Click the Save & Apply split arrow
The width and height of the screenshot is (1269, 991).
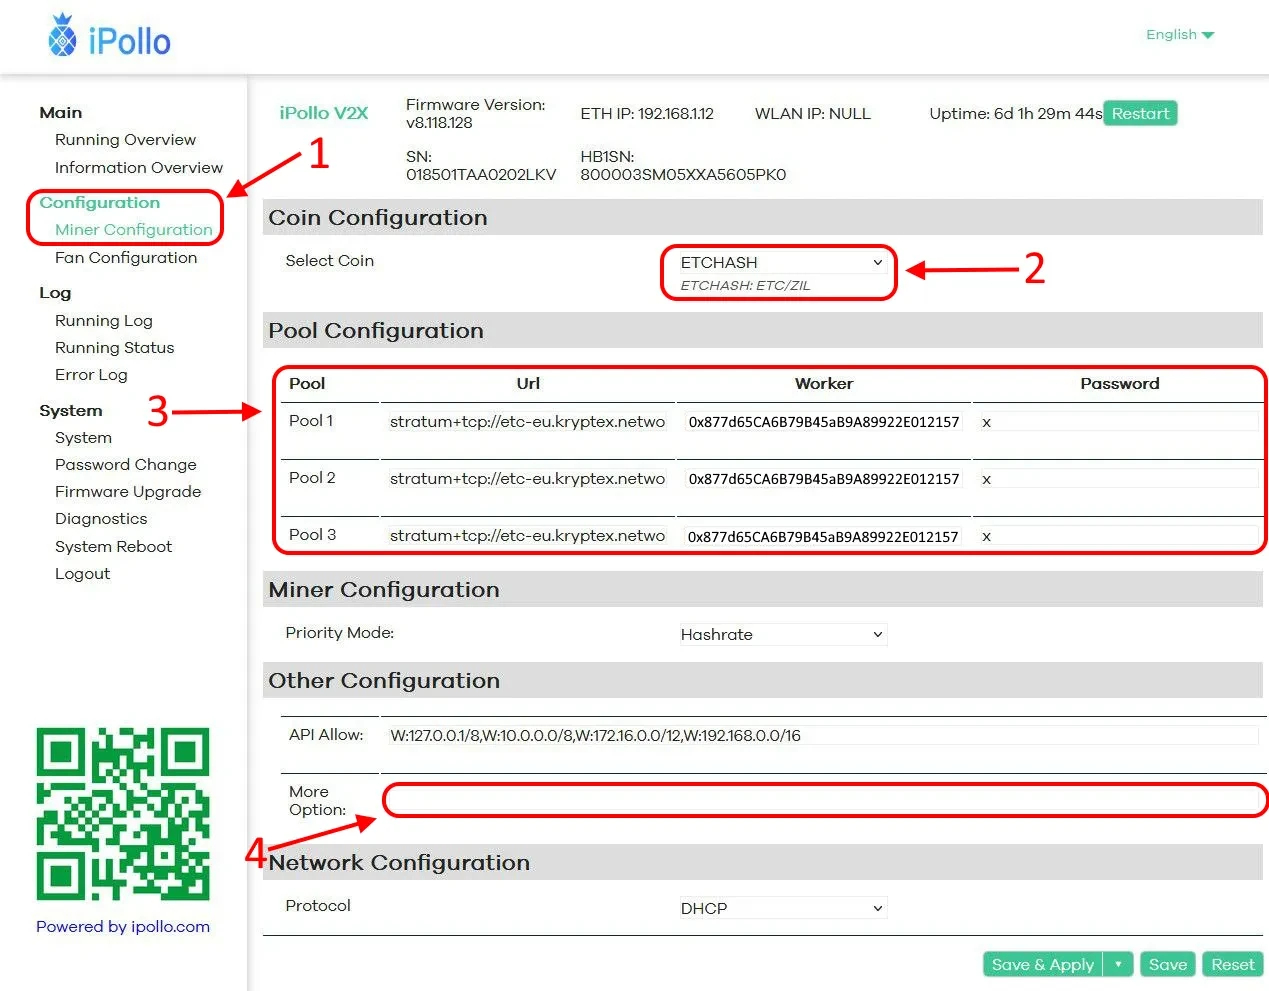(x=1118, y=964)
